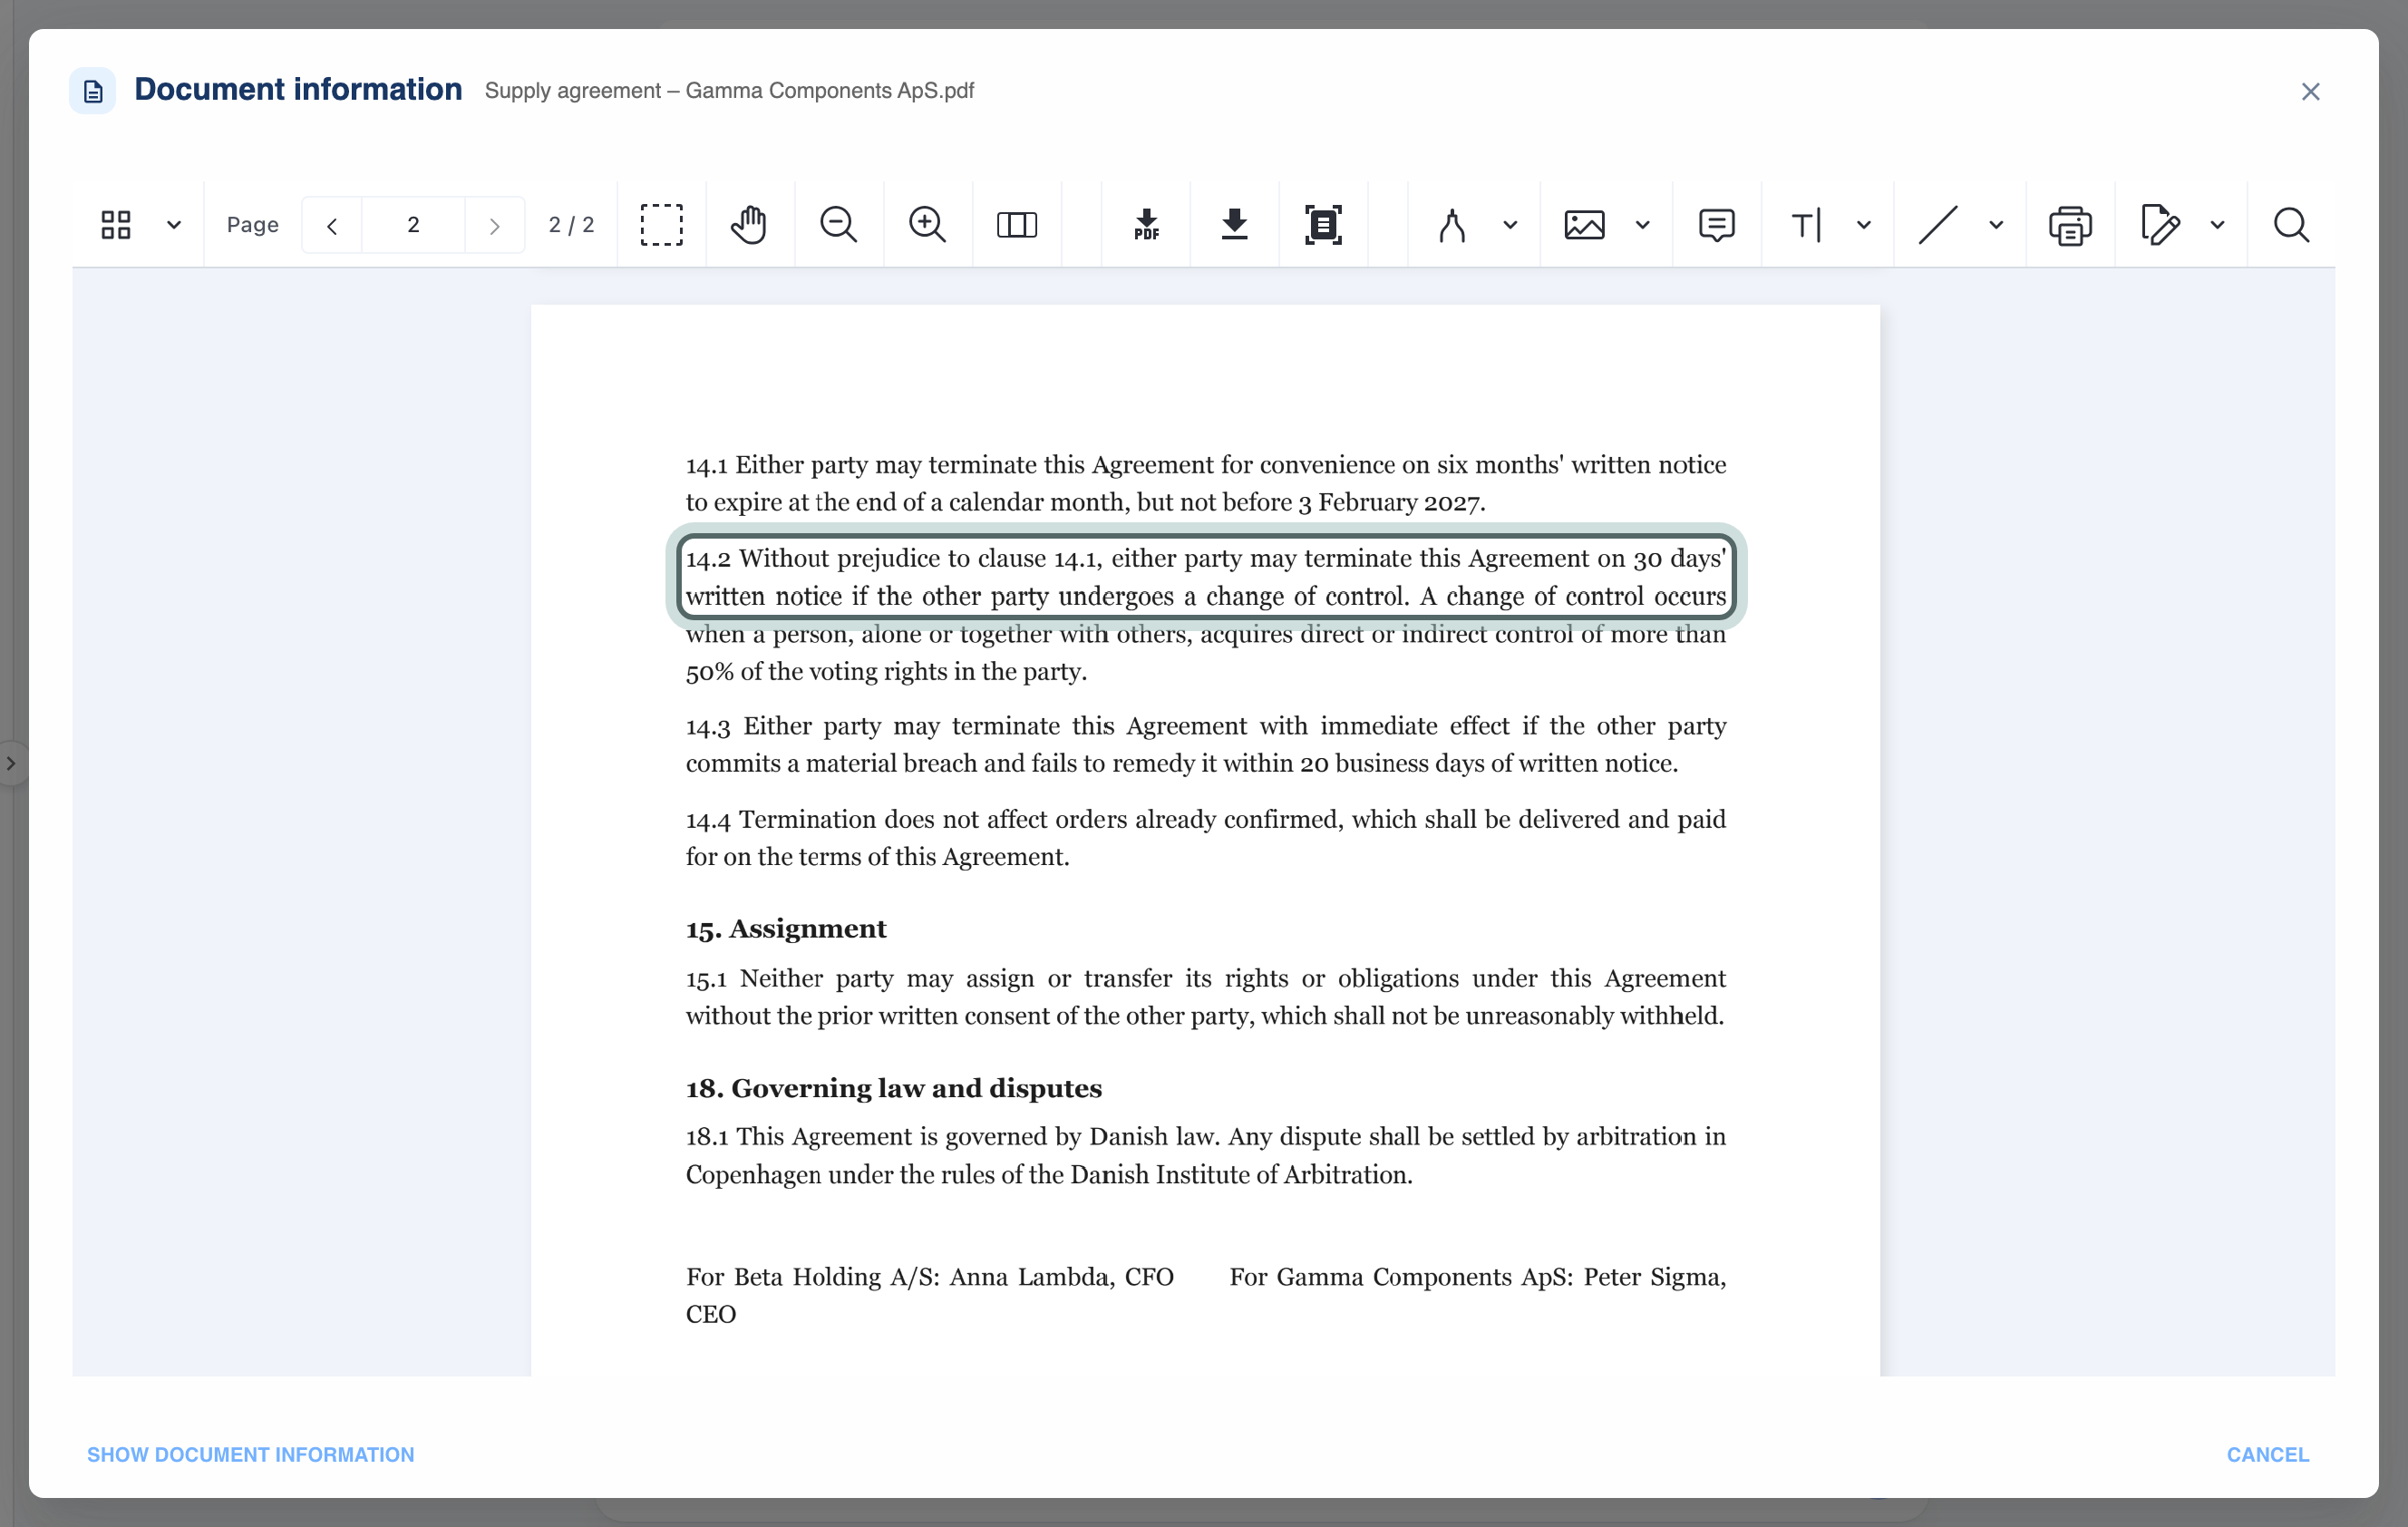Click the 'Supply agreement – Gamma Components ApS.pdf' filename
The width and height of the screenshot is (2408, 1527).
coord(729,91)
